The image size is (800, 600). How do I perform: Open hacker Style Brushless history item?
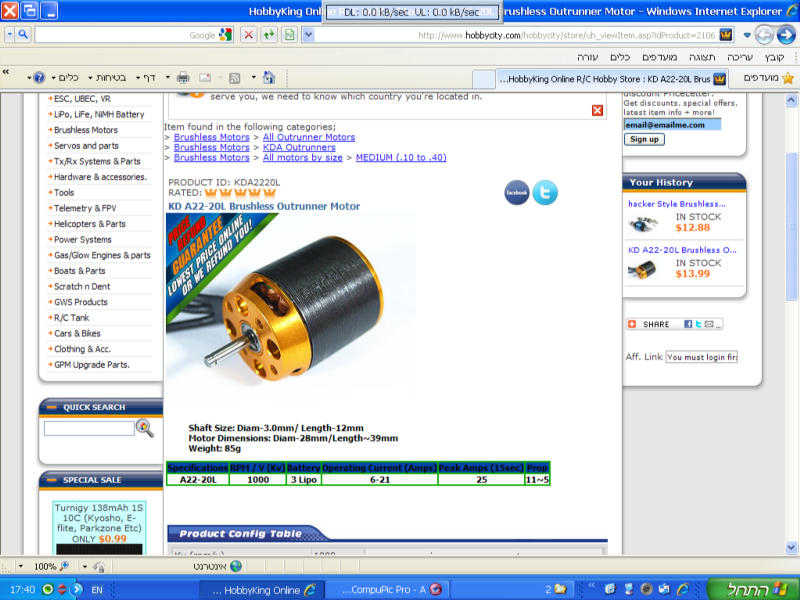pyautogui.click(x=677, y=204)
